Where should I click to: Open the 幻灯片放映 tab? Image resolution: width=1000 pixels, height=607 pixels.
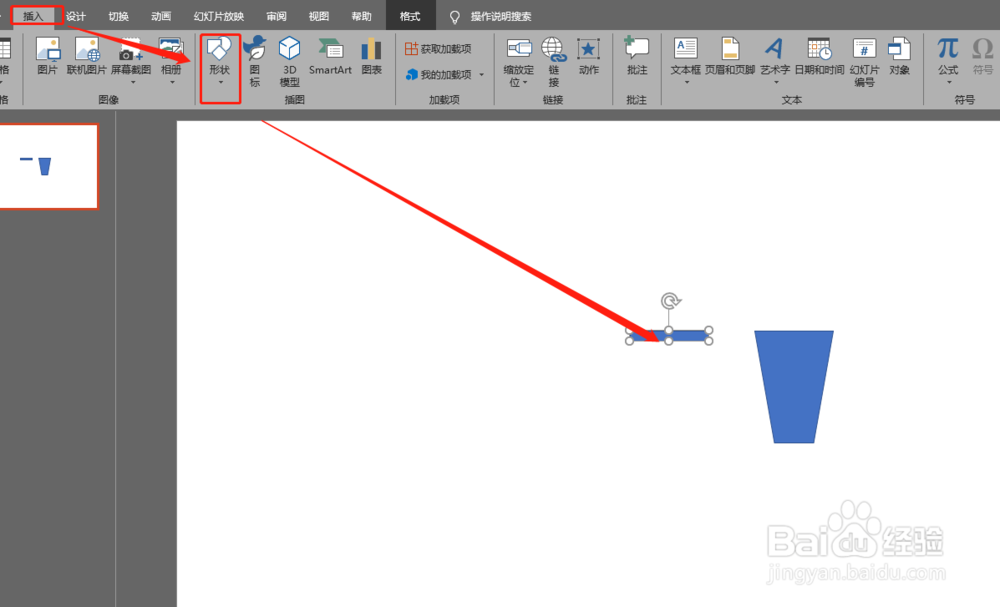click(219, 16)
